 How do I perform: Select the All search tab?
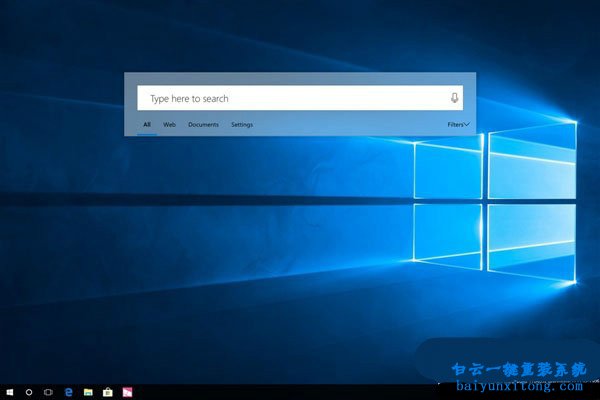(147, 125)
